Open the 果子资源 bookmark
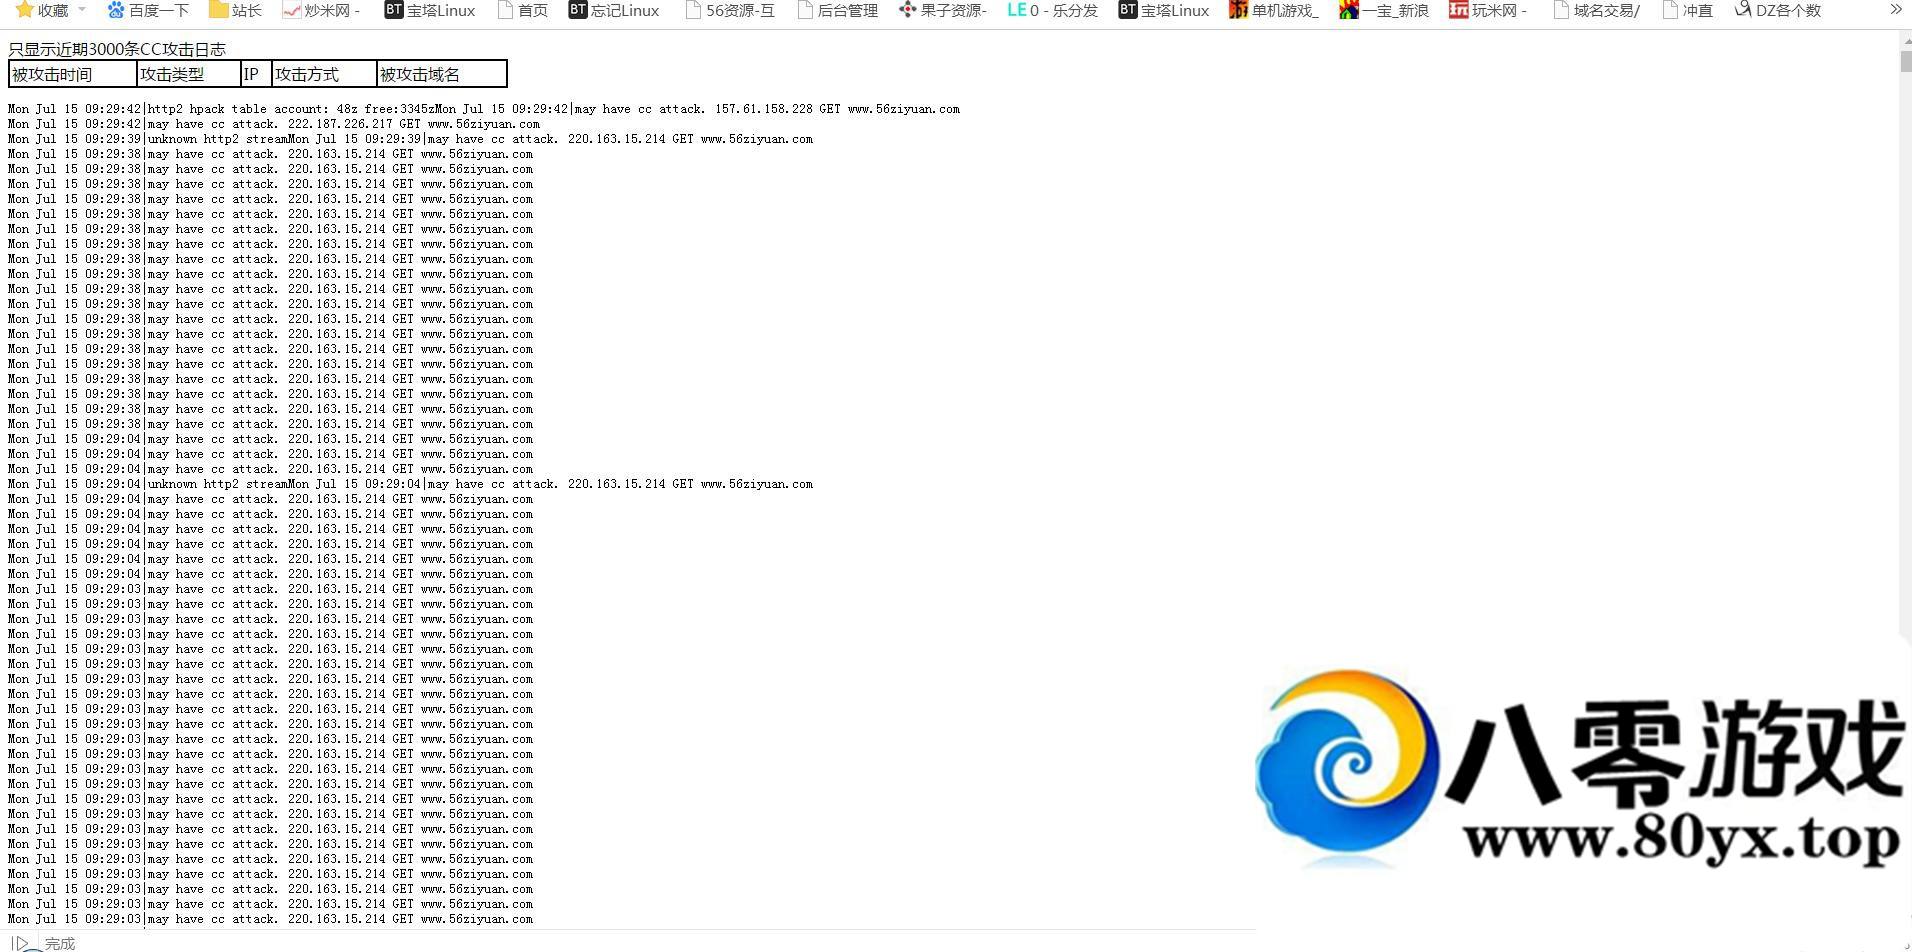 click(943, 10)
